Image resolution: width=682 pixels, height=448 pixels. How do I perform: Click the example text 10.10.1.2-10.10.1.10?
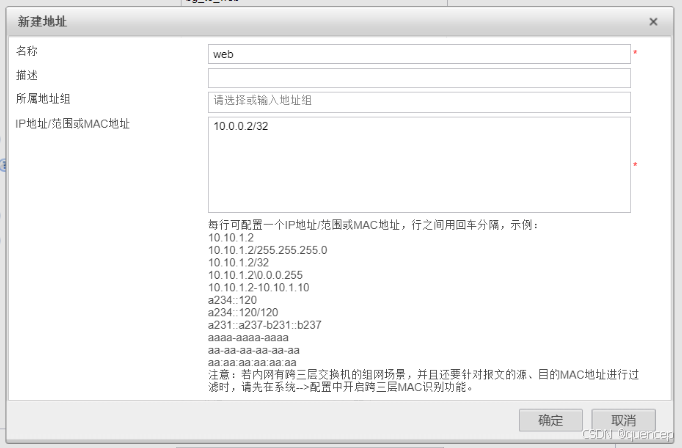[259, 288]
